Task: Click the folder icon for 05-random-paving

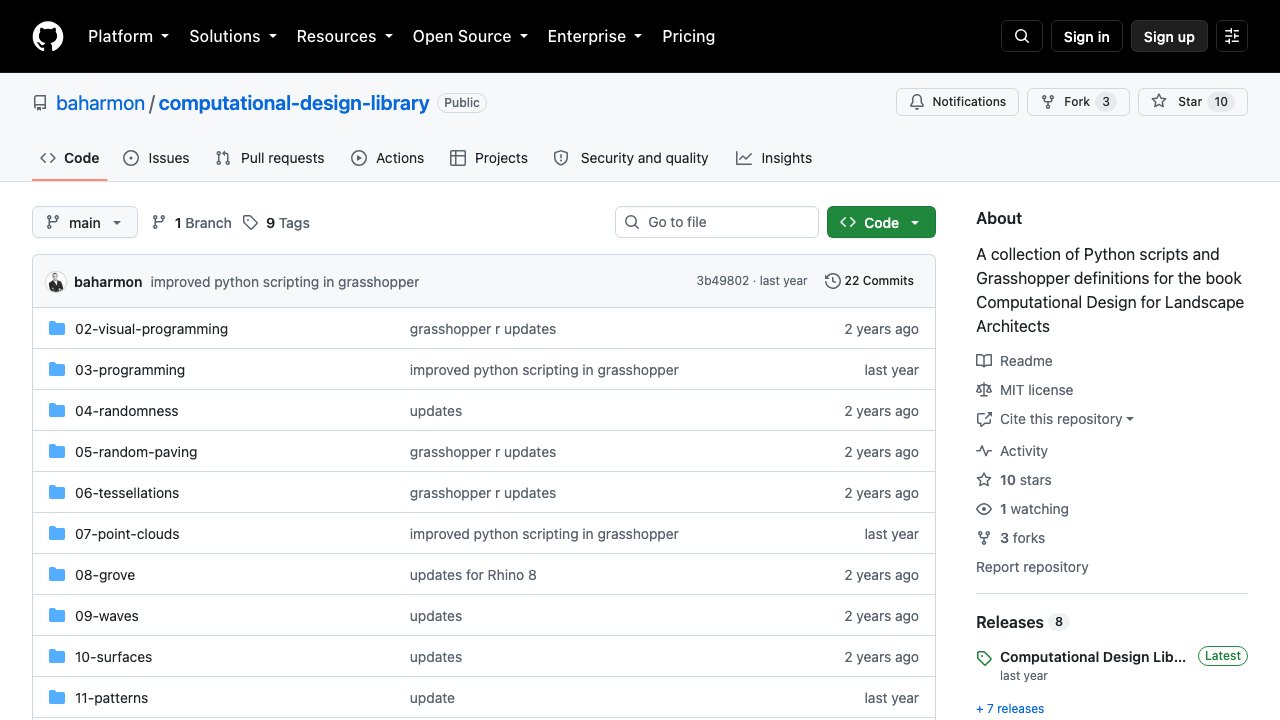Action: tap(57, 452)
